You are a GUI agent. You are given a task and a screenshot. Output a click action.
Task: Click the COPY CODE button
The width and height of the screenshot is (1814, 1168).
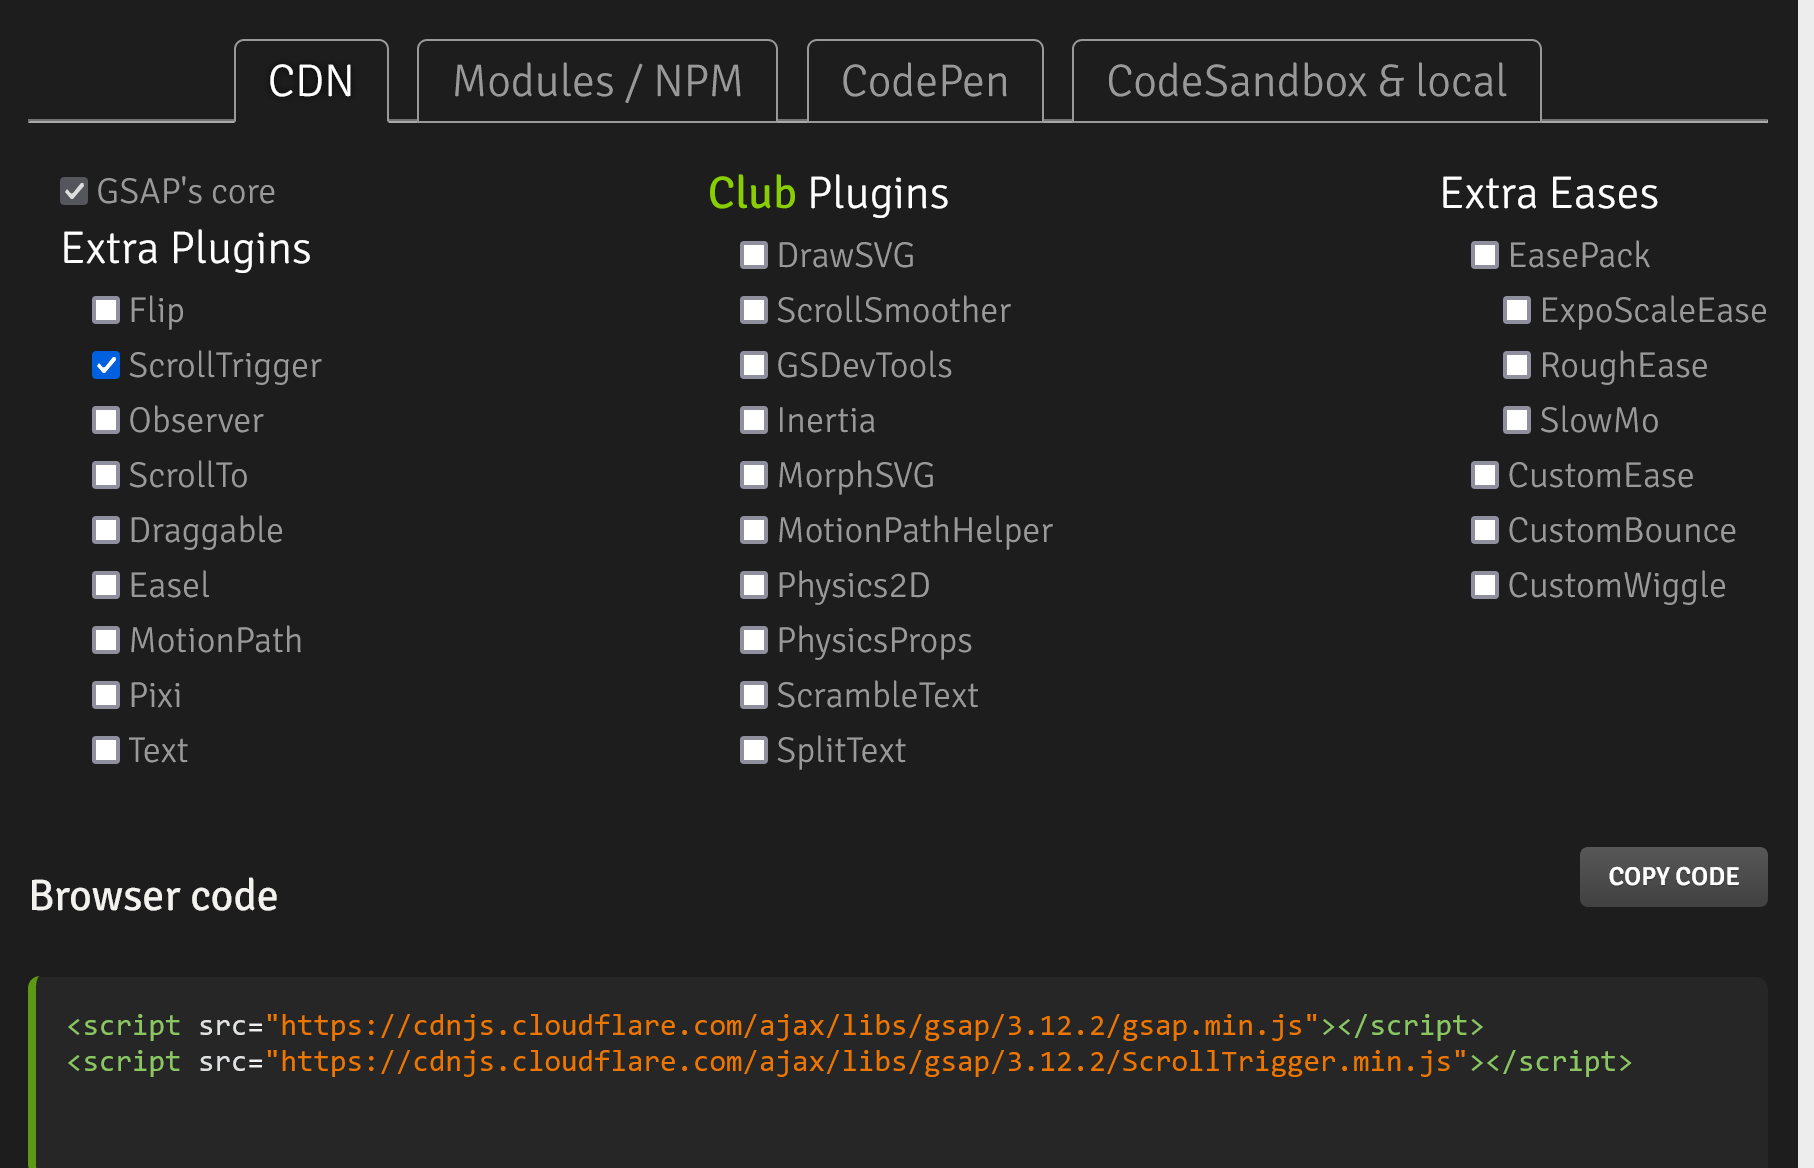(1673, 876)
